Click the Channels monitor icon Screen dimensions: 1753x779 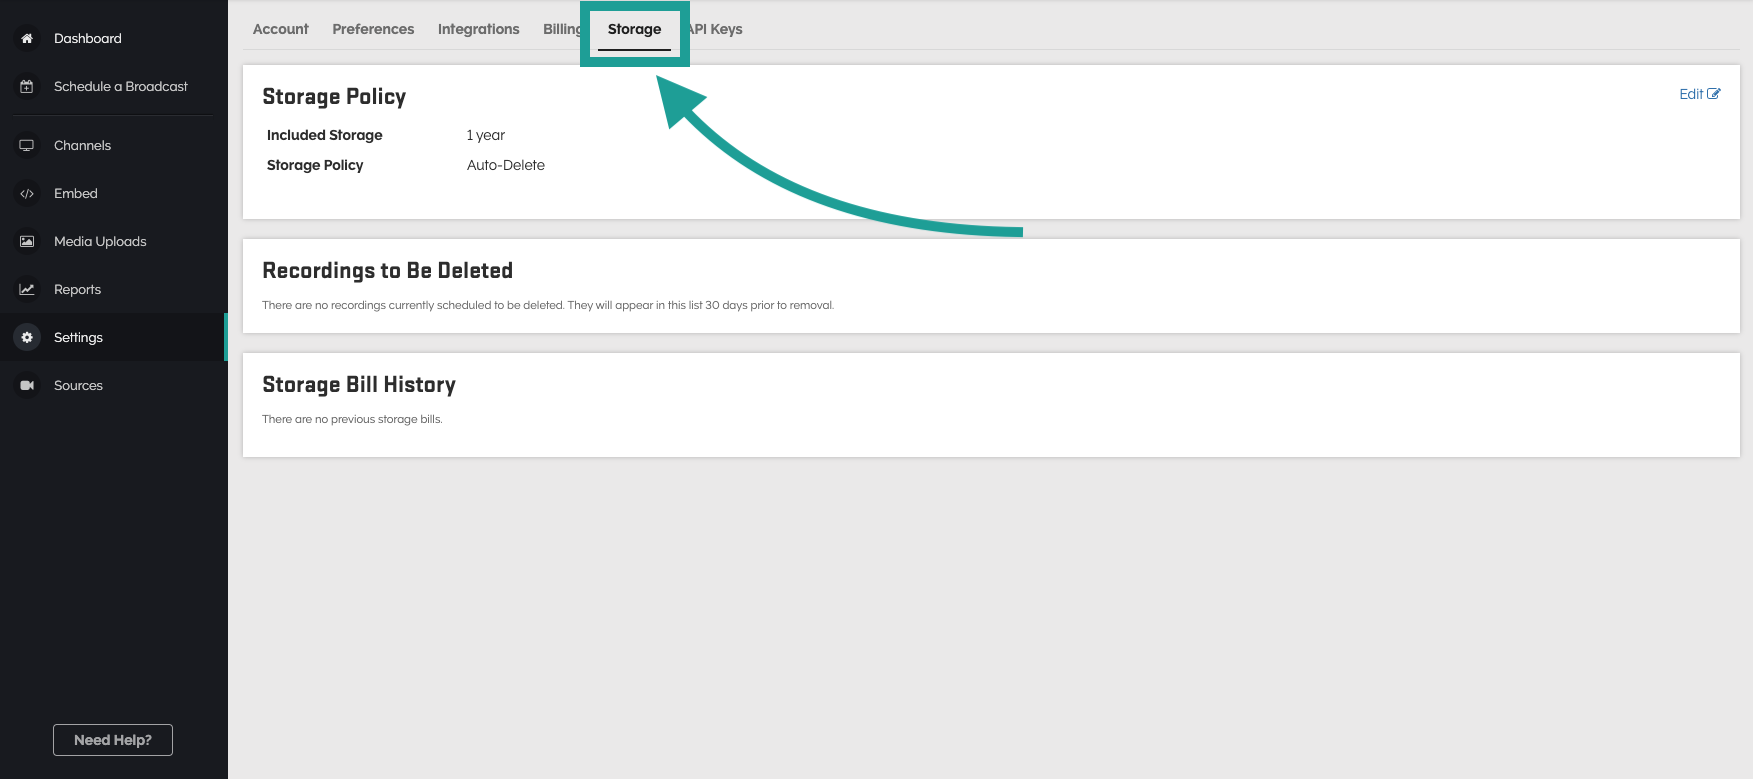27,145
